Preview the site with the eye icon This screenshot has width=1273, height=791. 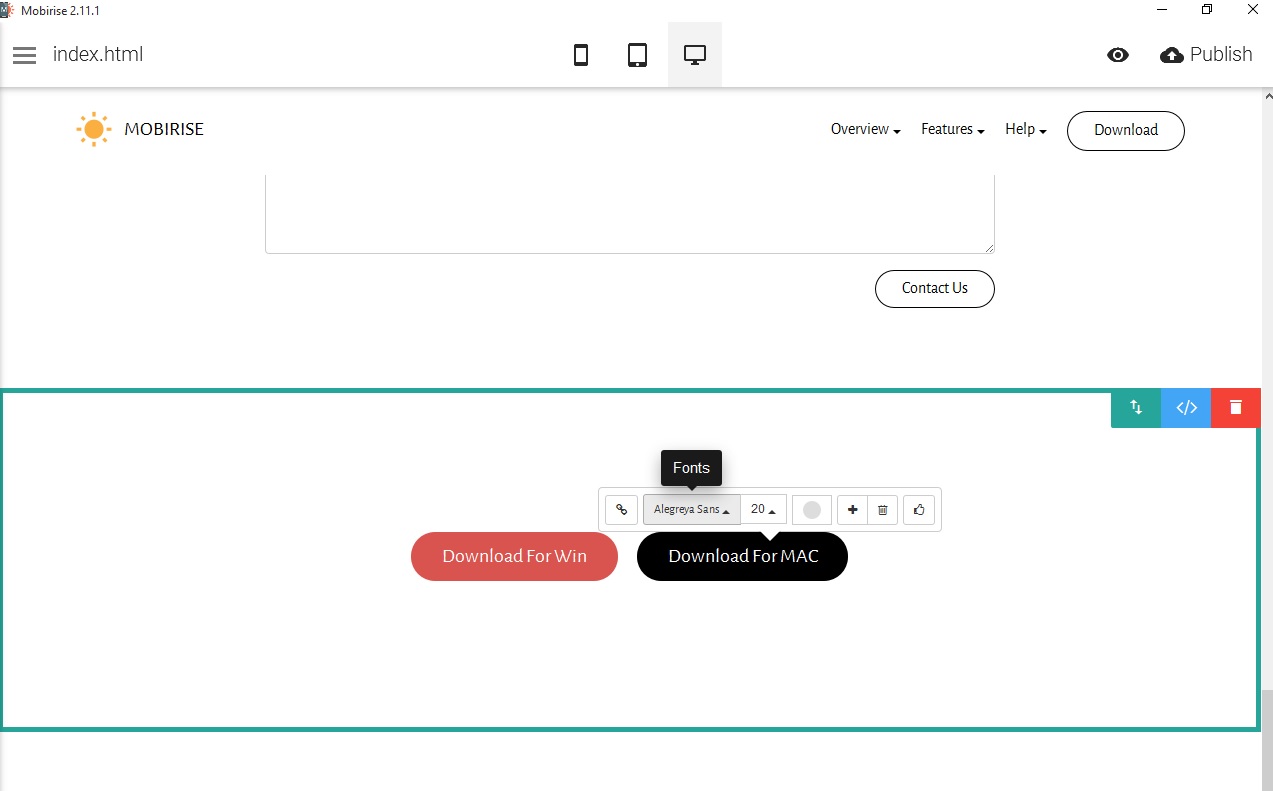(x=1118, y=55)
